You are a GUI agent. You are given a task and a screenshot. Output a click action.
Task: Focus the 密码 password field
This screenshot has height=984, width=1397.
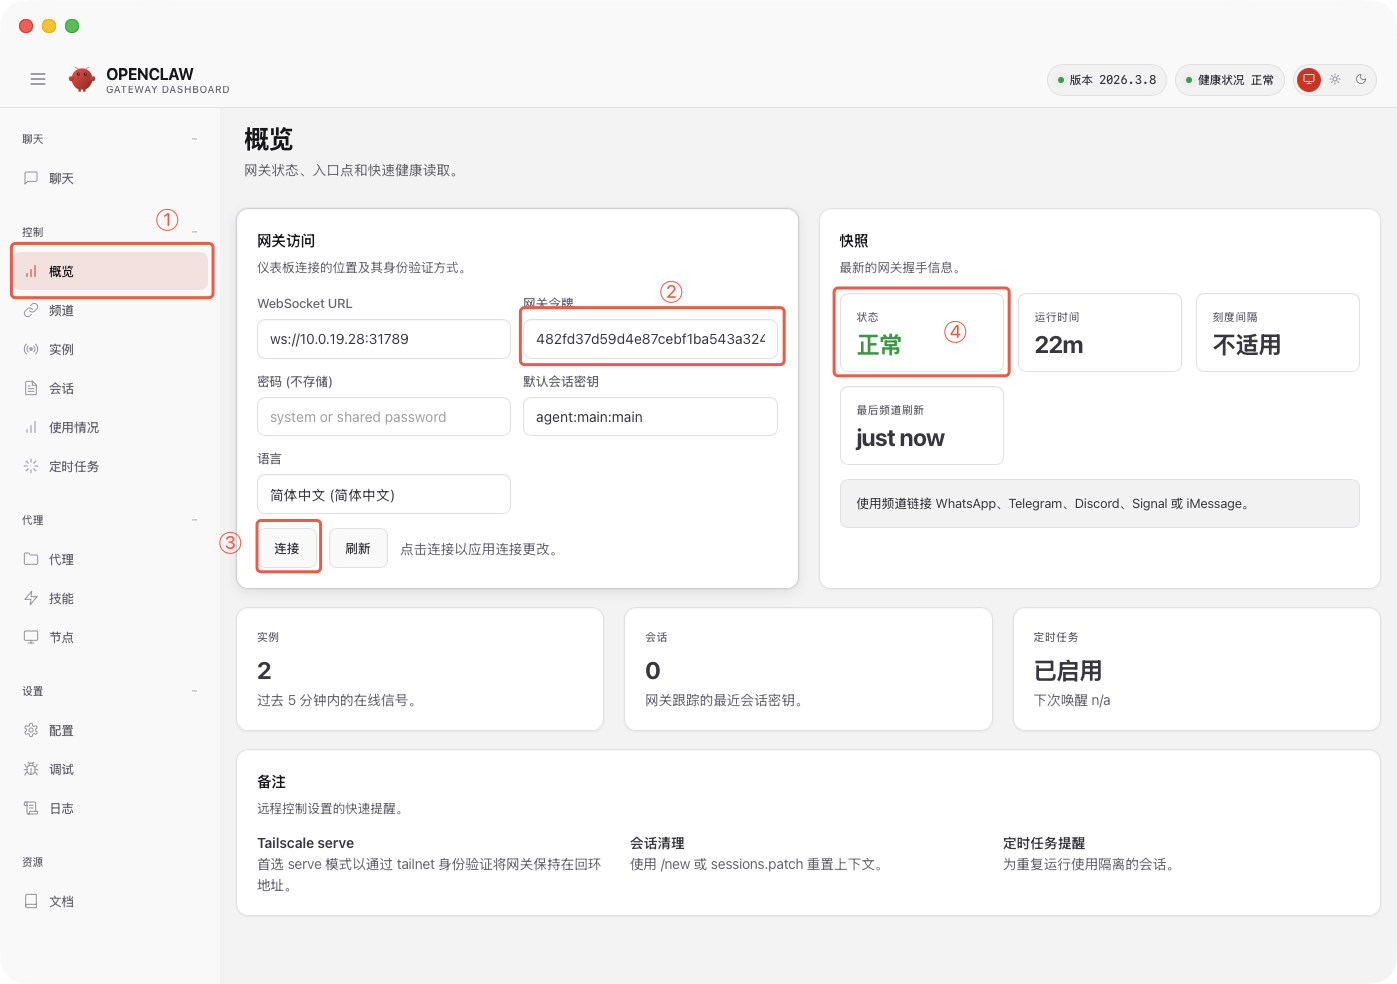pyautogui.click(x=383, y=417)
